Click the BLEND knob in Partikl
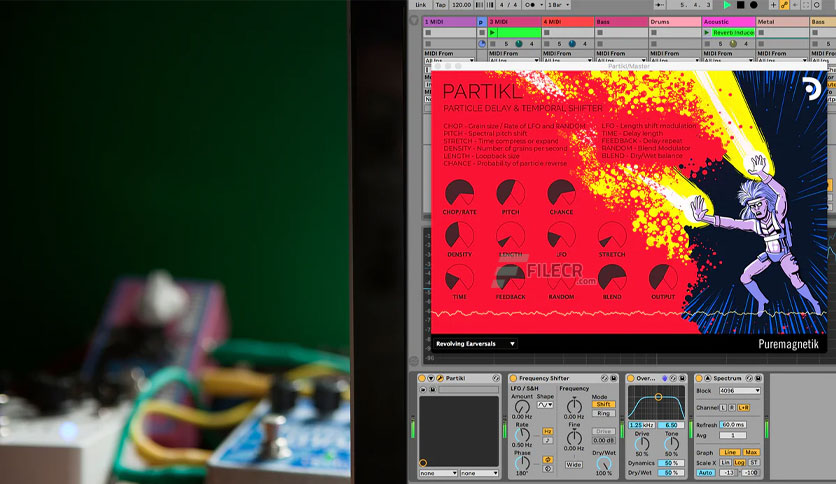Viewport: 836px width, 484px height. click(612, 278)
